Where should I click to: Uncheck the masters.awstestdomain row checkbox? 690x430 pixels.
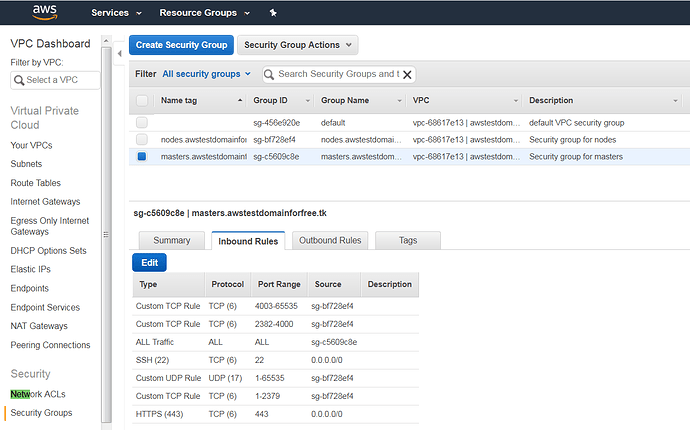[x=142, y=157]
